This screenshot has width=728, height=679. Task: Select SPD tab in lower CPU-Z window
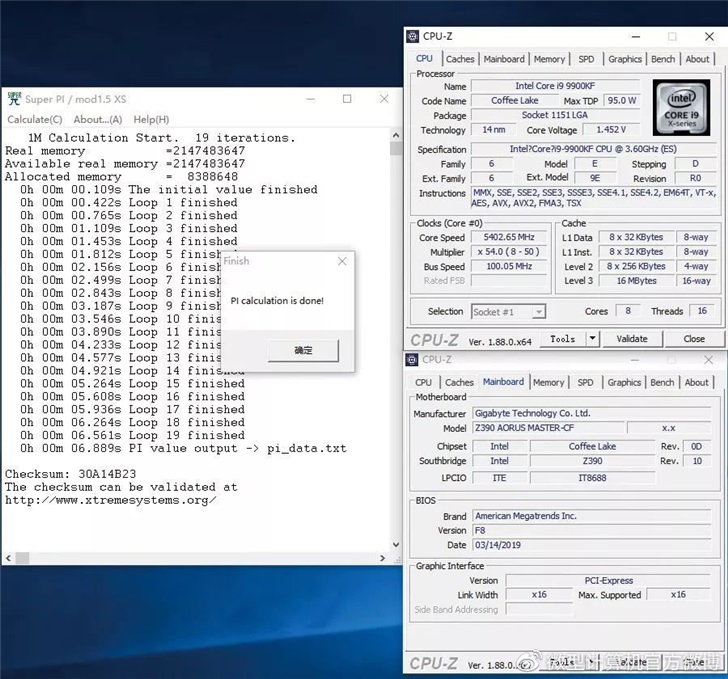[x=585, y=382]
